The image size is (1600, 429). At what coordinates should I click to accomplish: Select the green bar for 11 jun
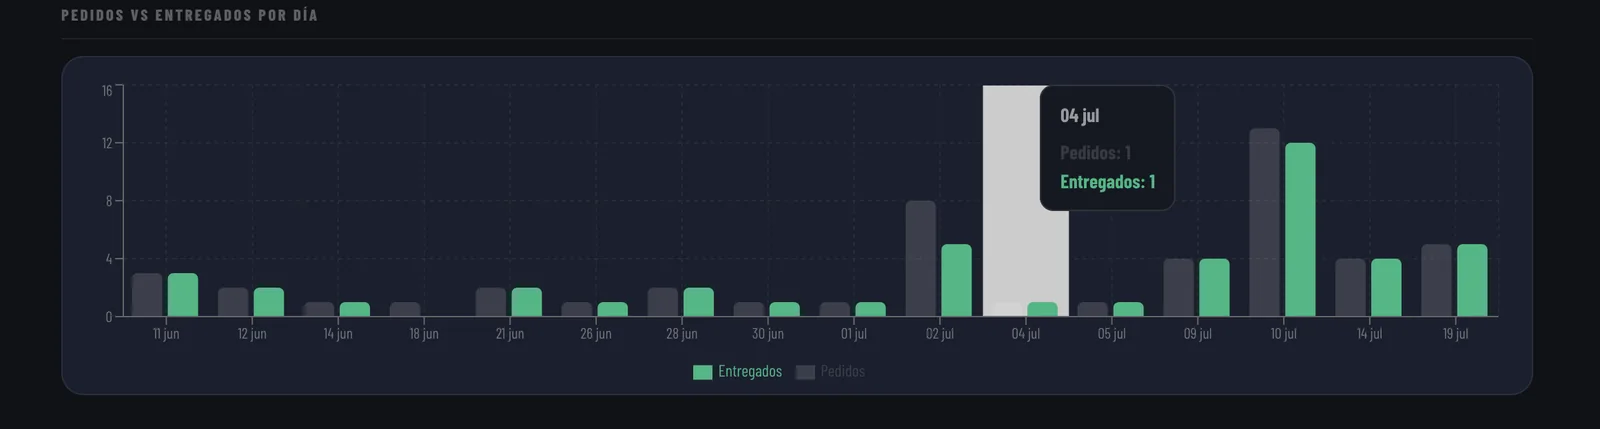(x=183, y=295)
